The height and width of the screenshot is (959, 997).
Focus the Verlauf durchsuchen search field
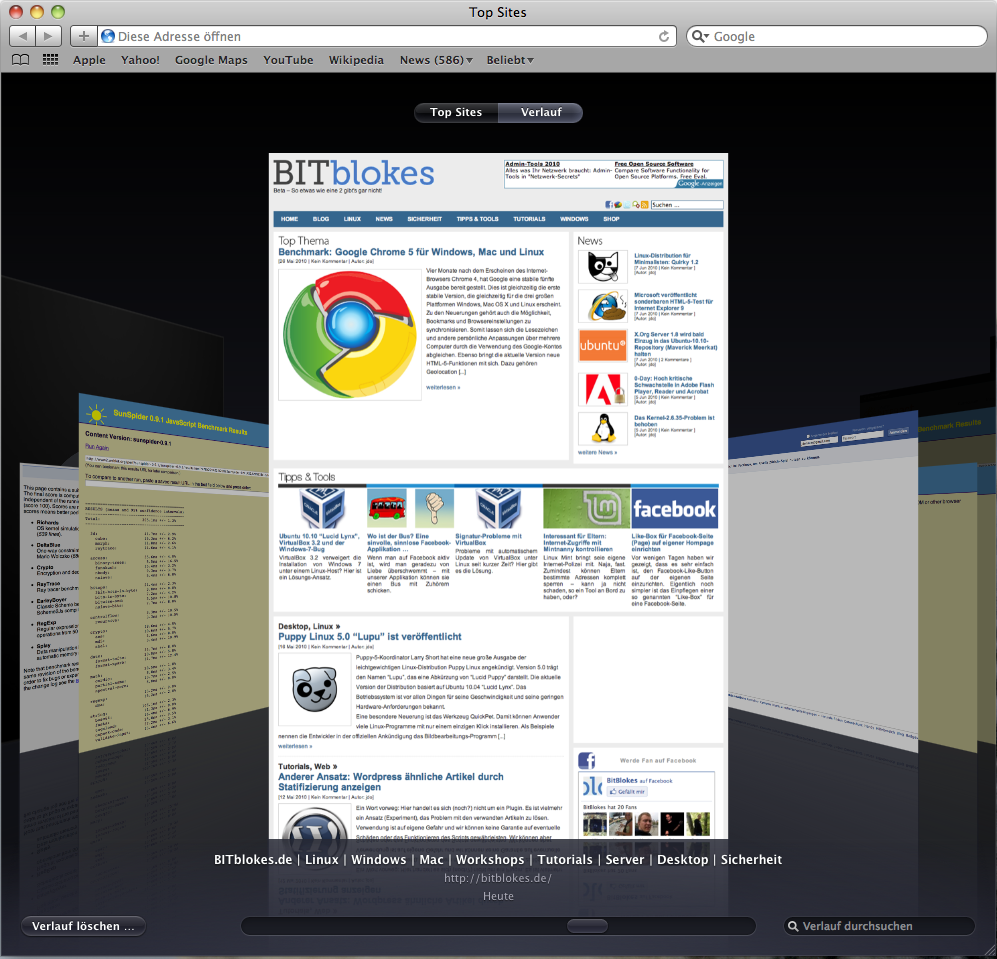tap(879, 926)
